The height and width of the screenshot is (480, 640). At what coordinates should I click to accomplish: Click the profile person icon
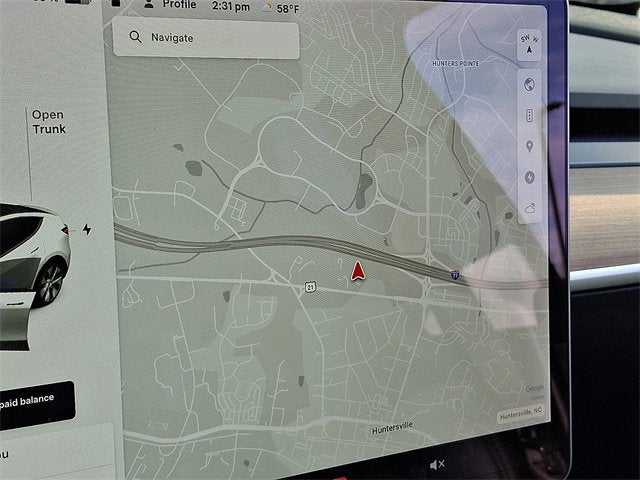149,5
